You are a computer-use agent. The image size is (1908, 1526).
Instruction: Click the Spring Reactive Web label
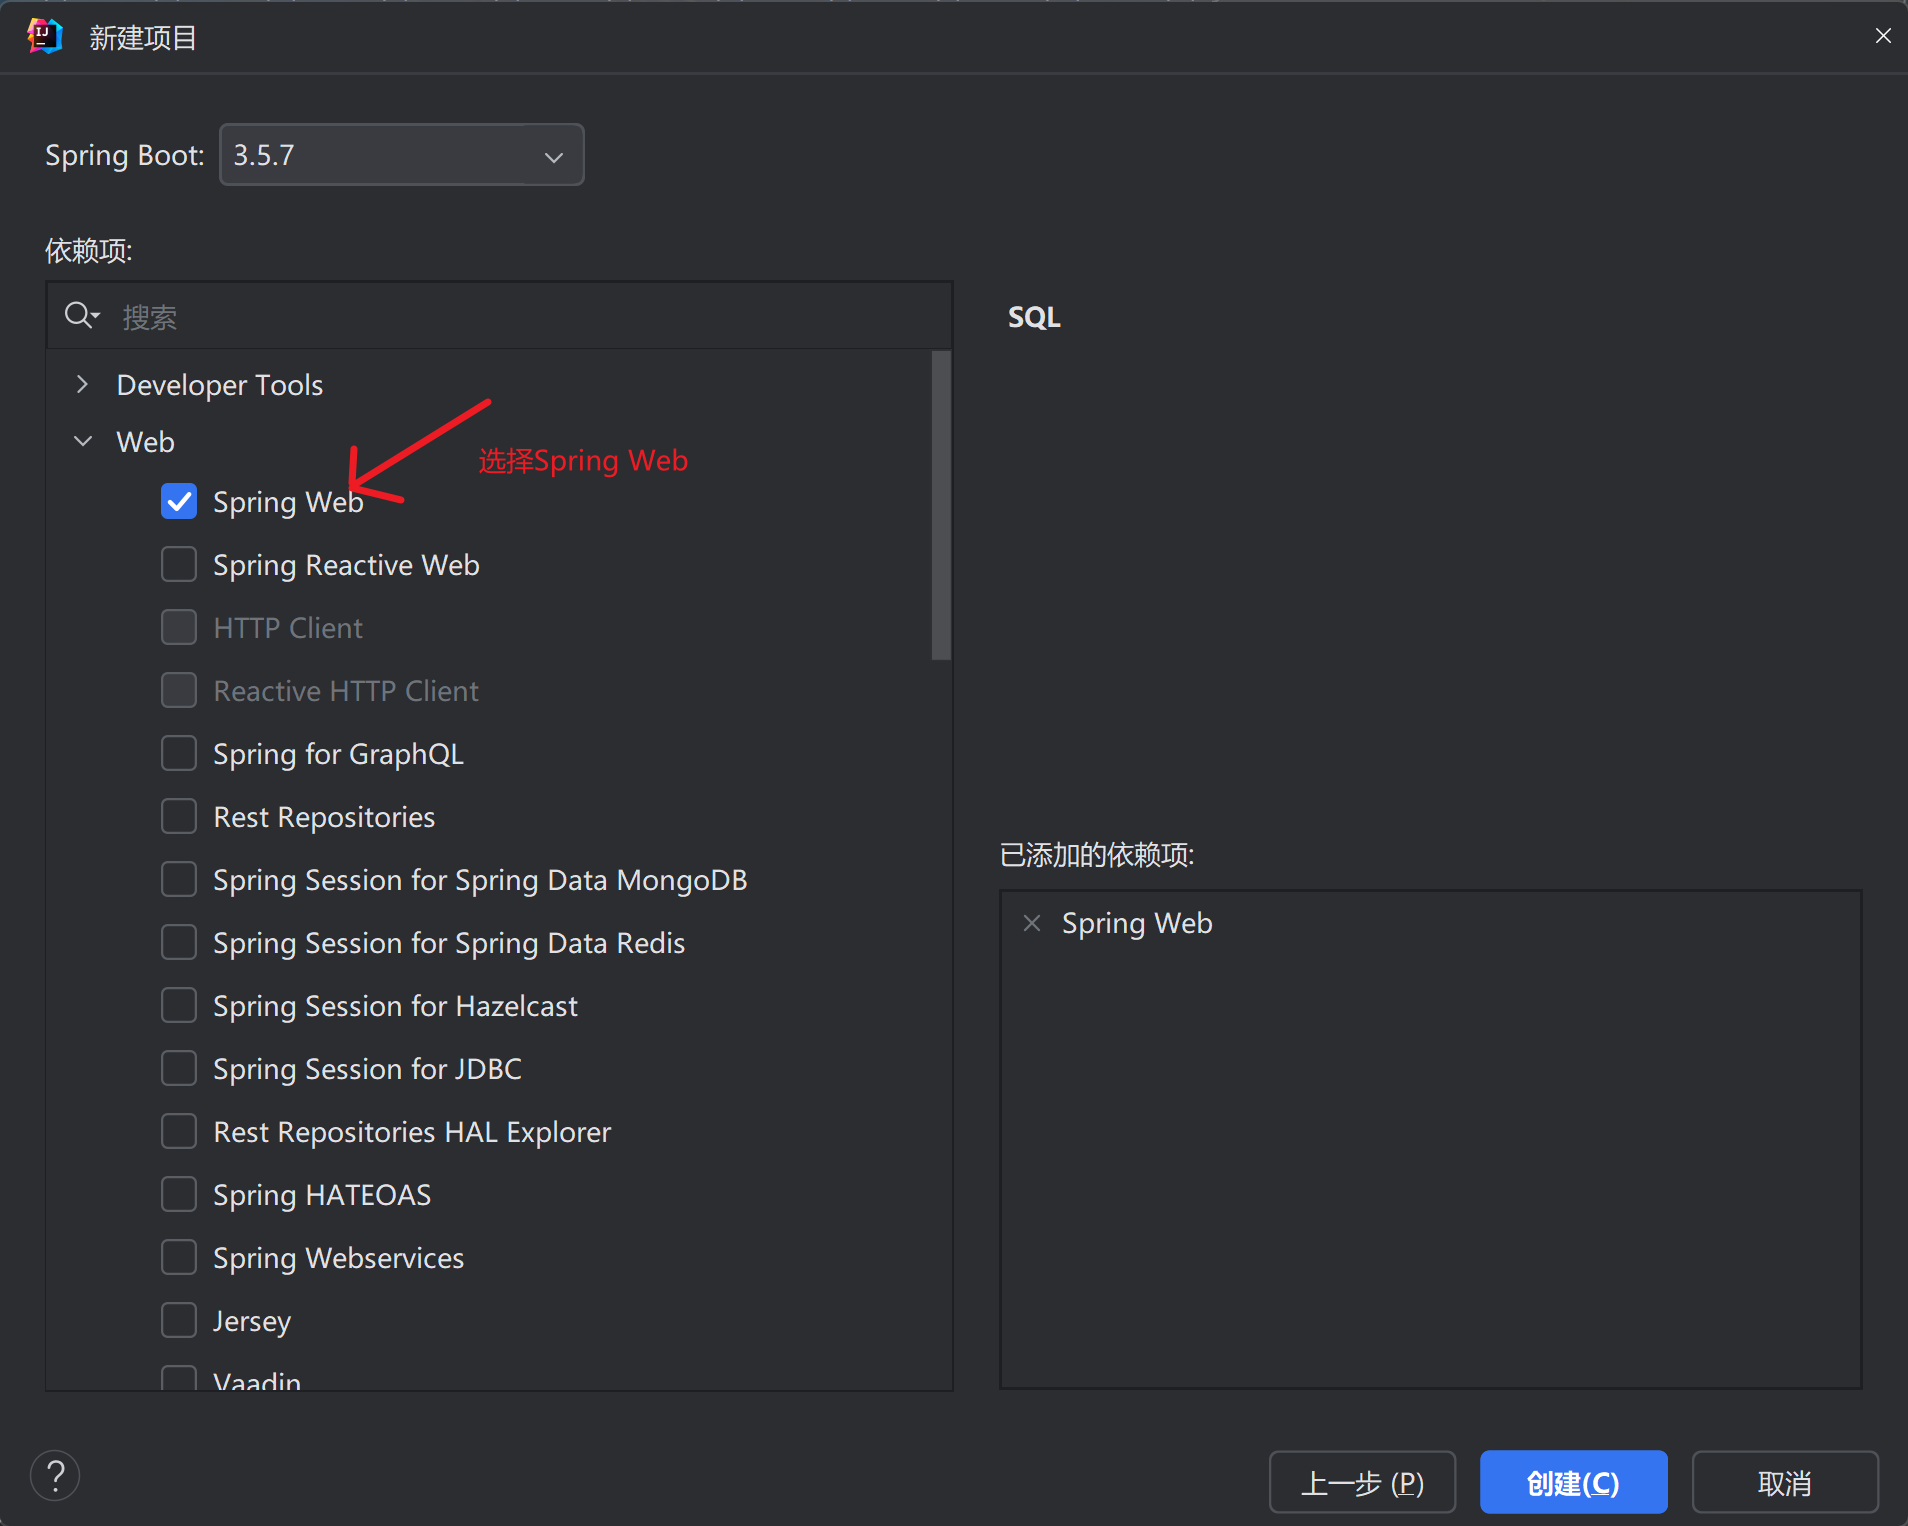(346, 565)
